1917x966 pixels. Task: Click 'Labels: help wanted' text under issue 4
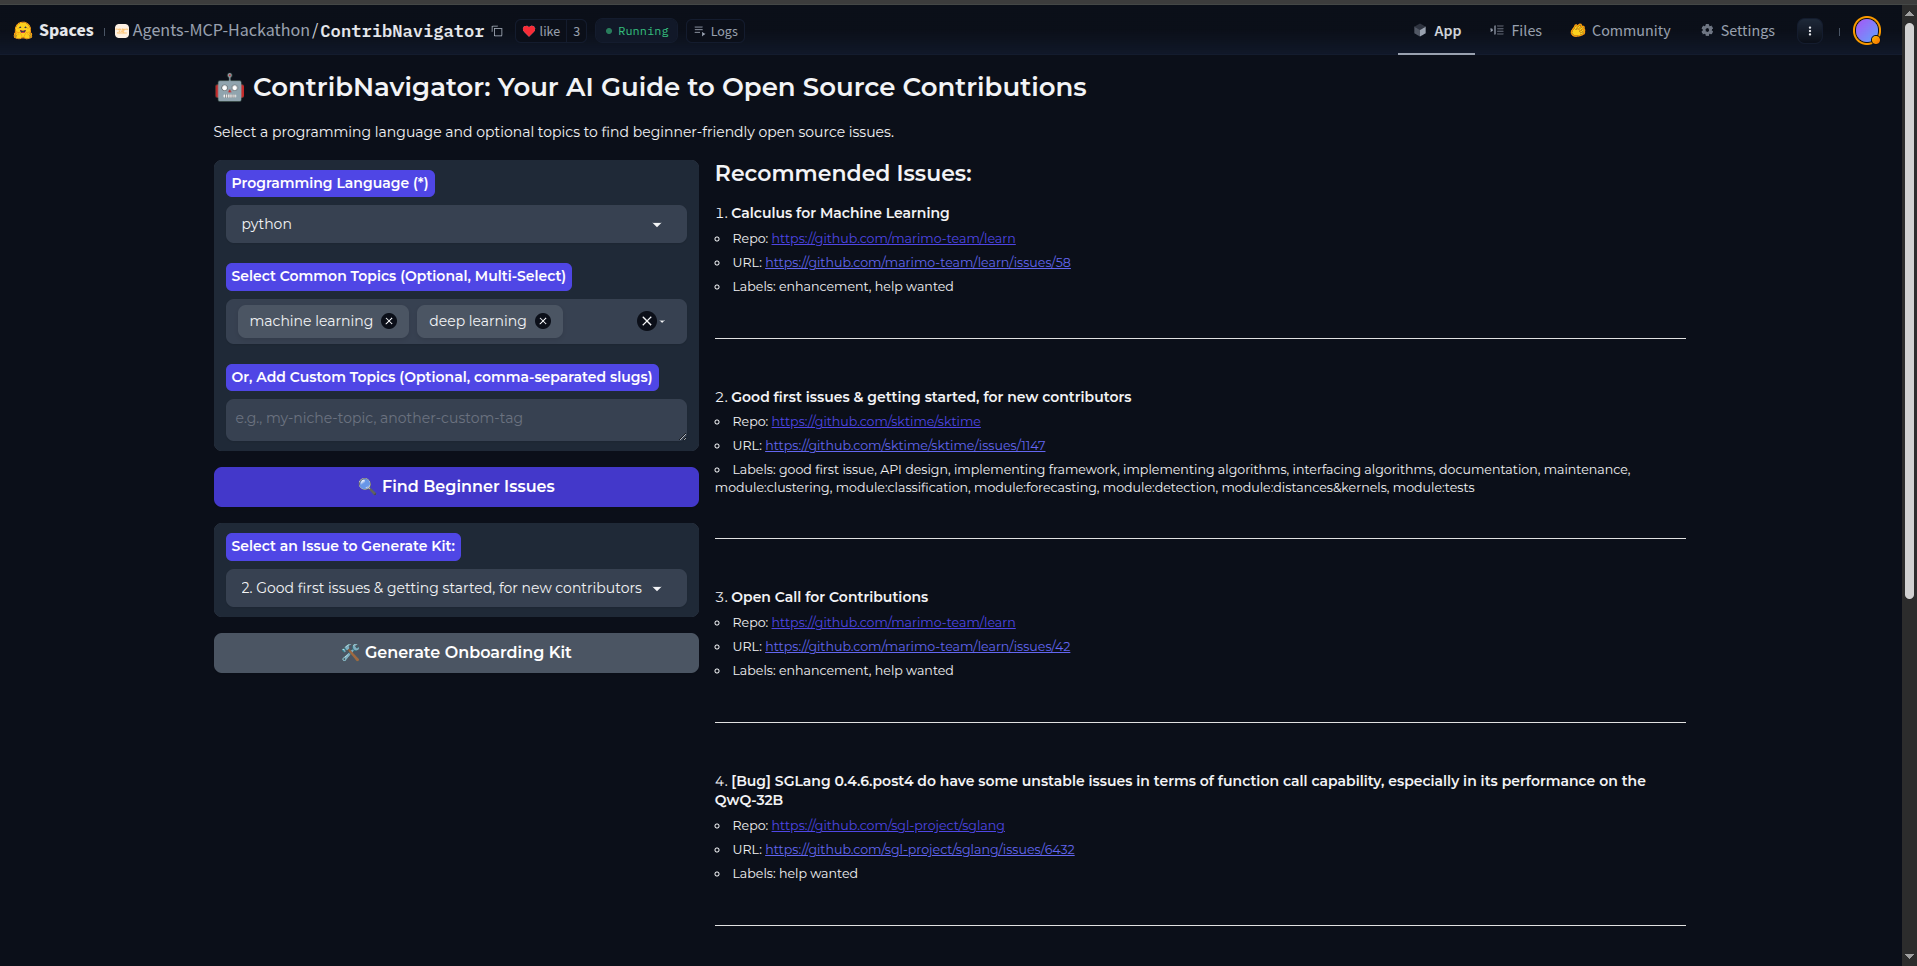(795, 874)
